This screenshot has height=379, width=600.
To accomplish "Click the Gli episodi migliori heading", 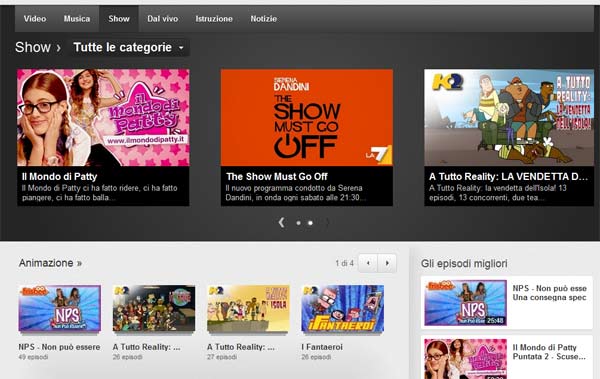I will (x=464, y=264).
